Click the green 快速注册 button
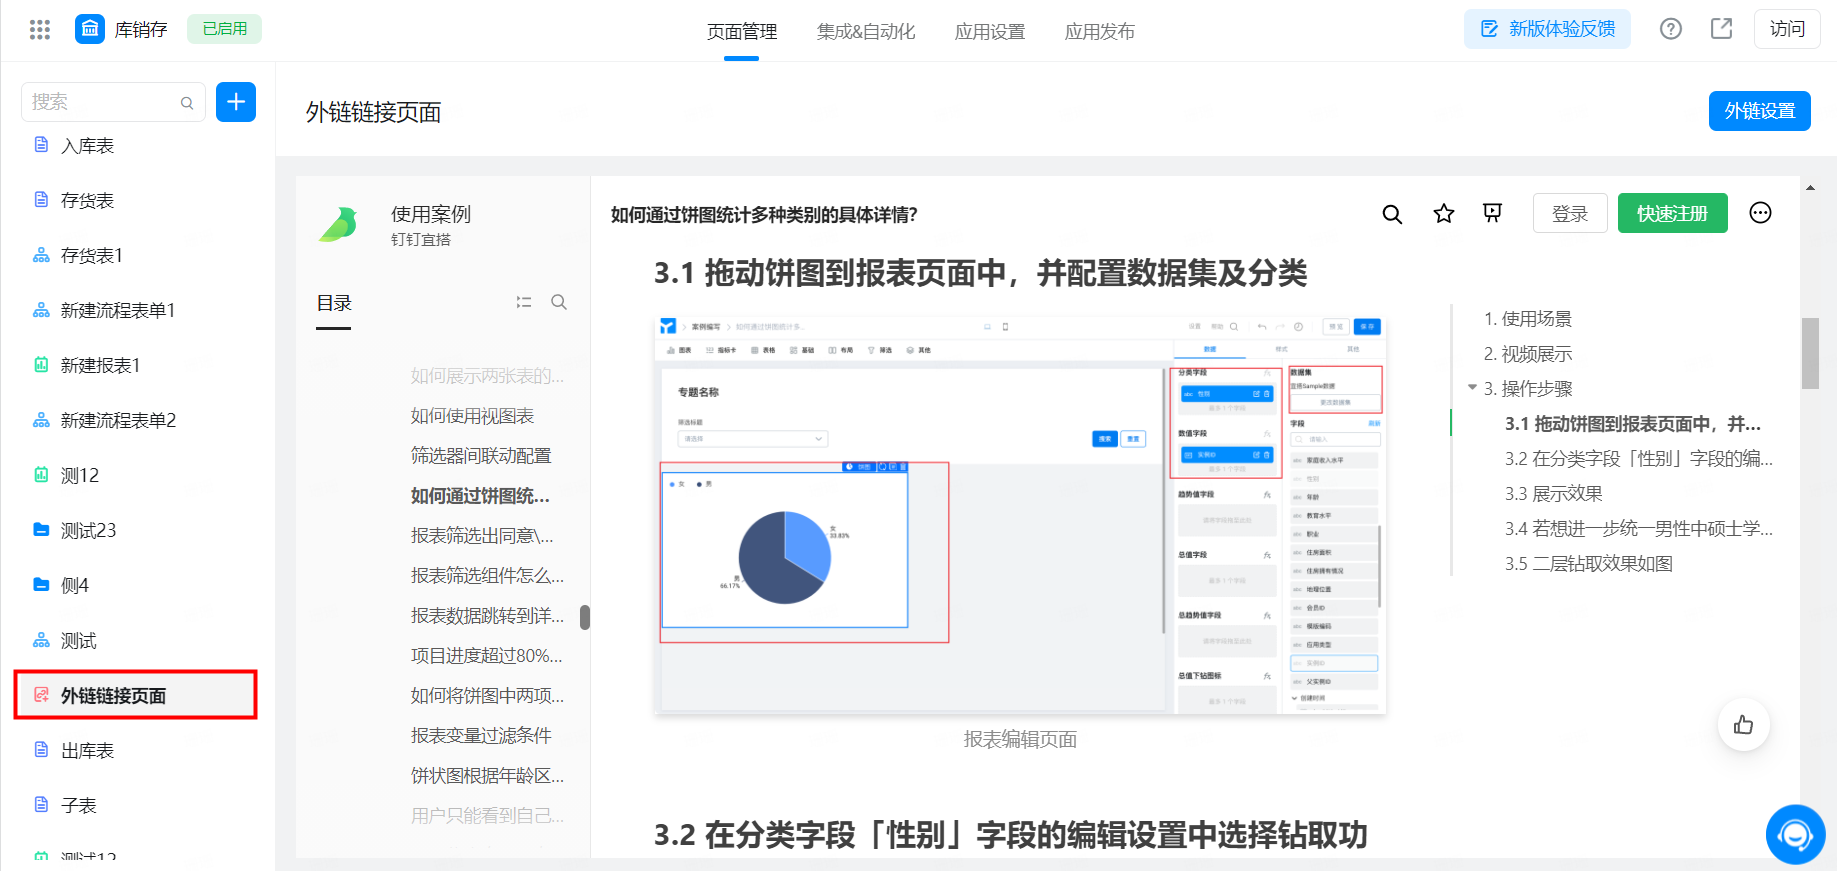The width and height of the screenshot is (1837, 871). point(1673,213)
